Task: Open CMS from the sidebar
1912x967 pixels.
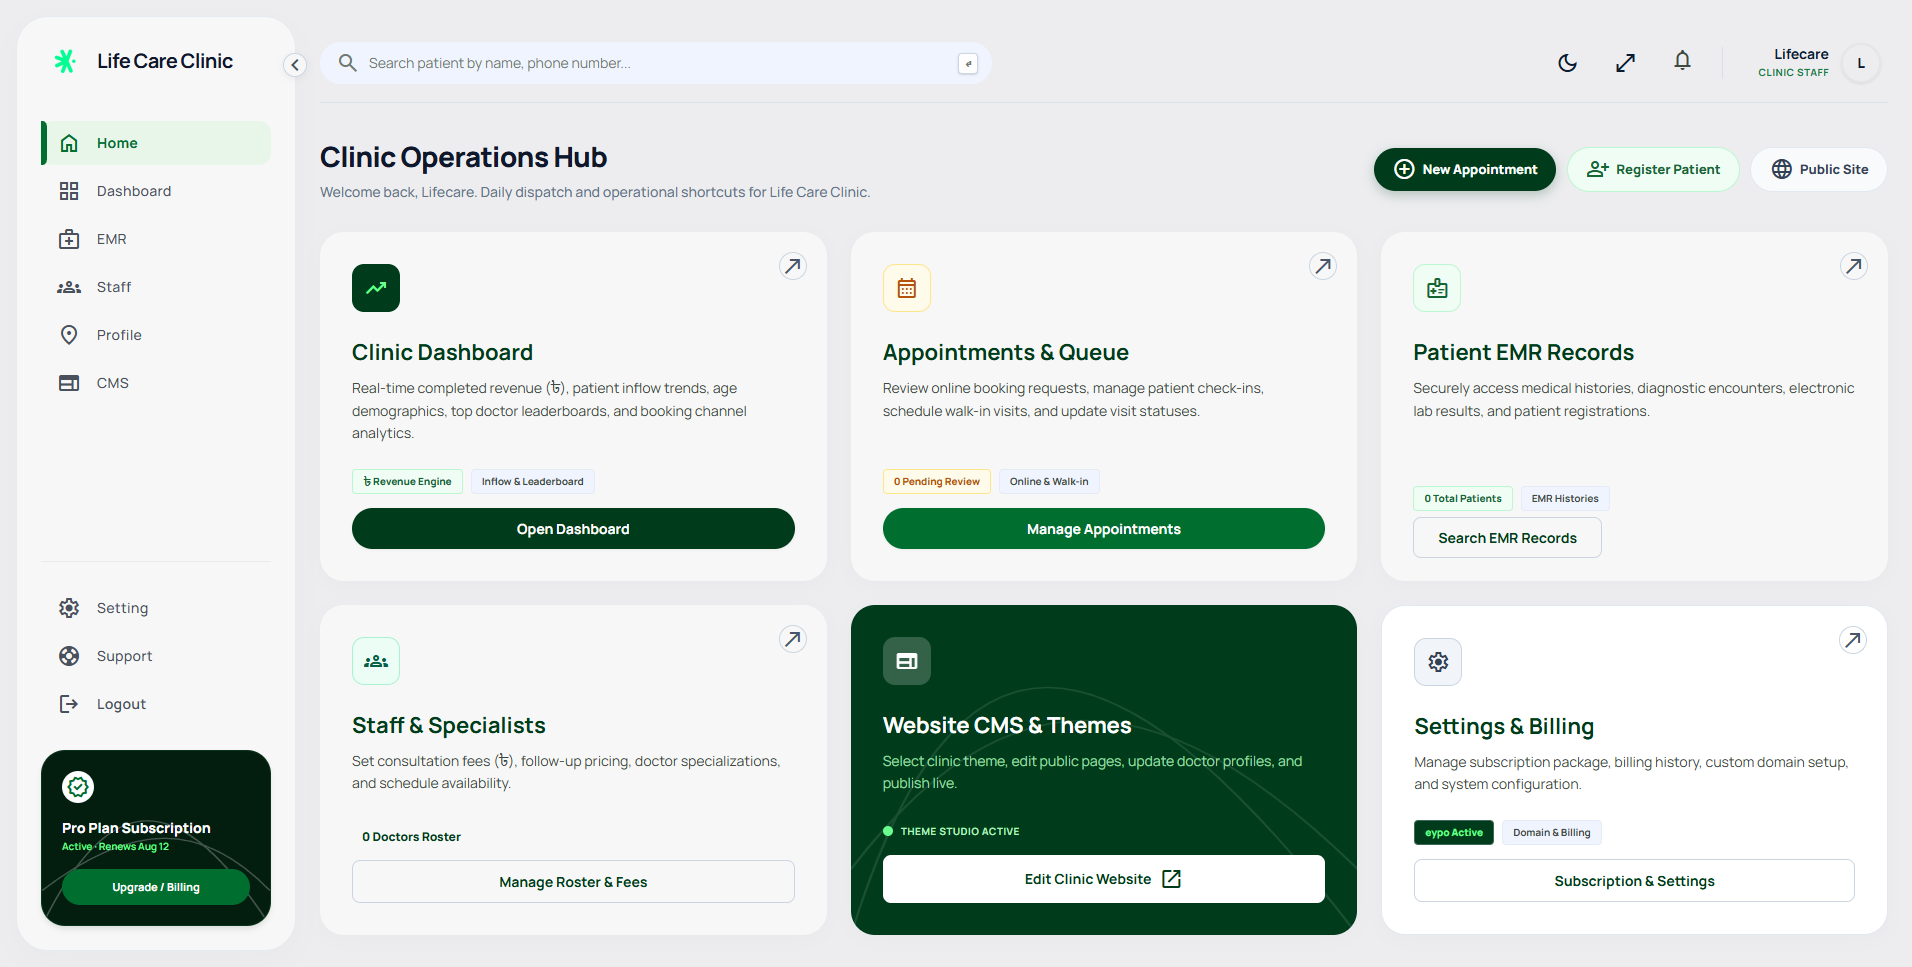Action: [156, 383]
